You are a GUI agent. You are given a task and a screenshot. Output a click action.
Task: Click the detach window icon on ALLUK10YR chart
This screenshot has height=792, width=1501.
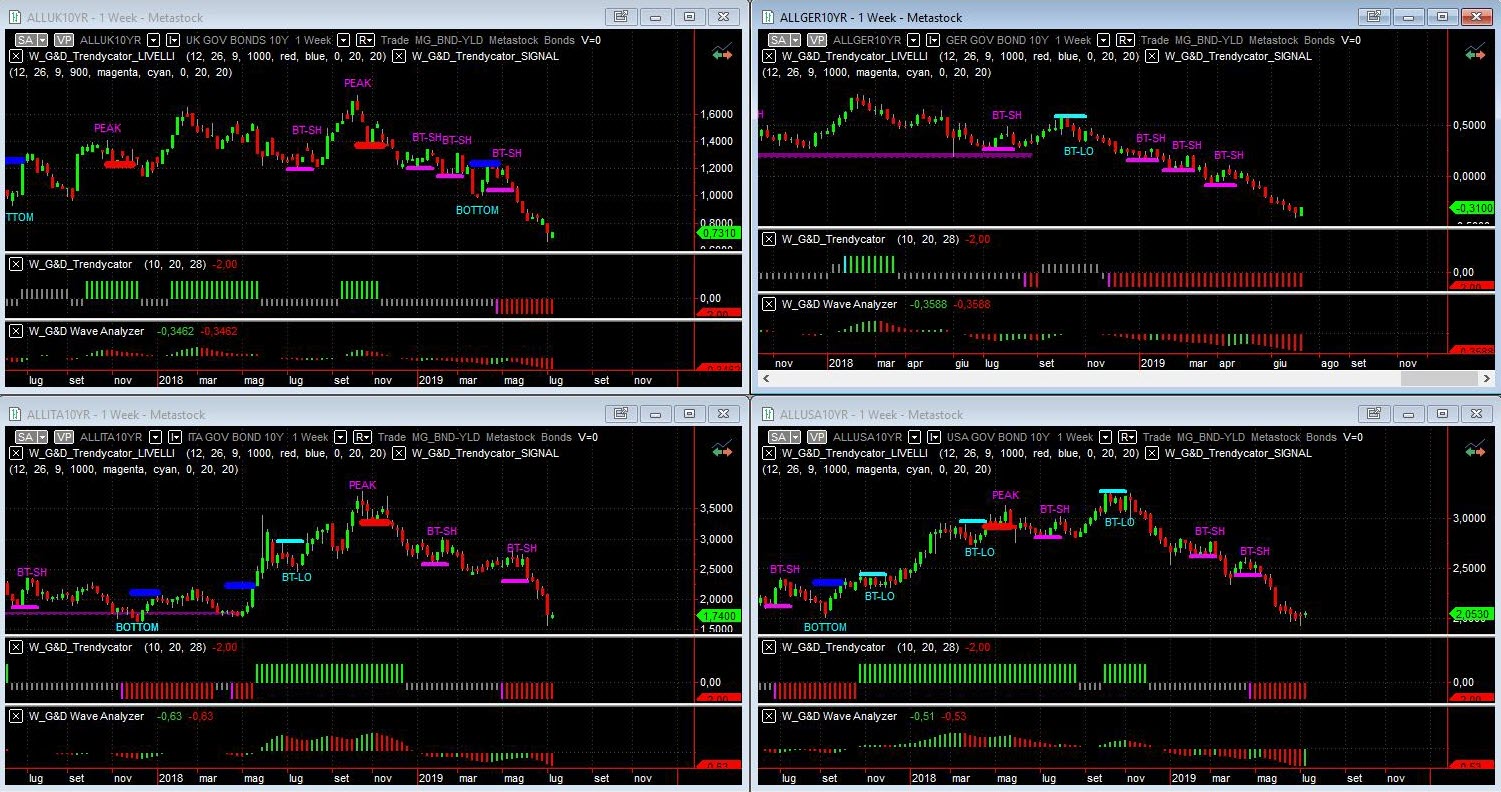[621, 17]
